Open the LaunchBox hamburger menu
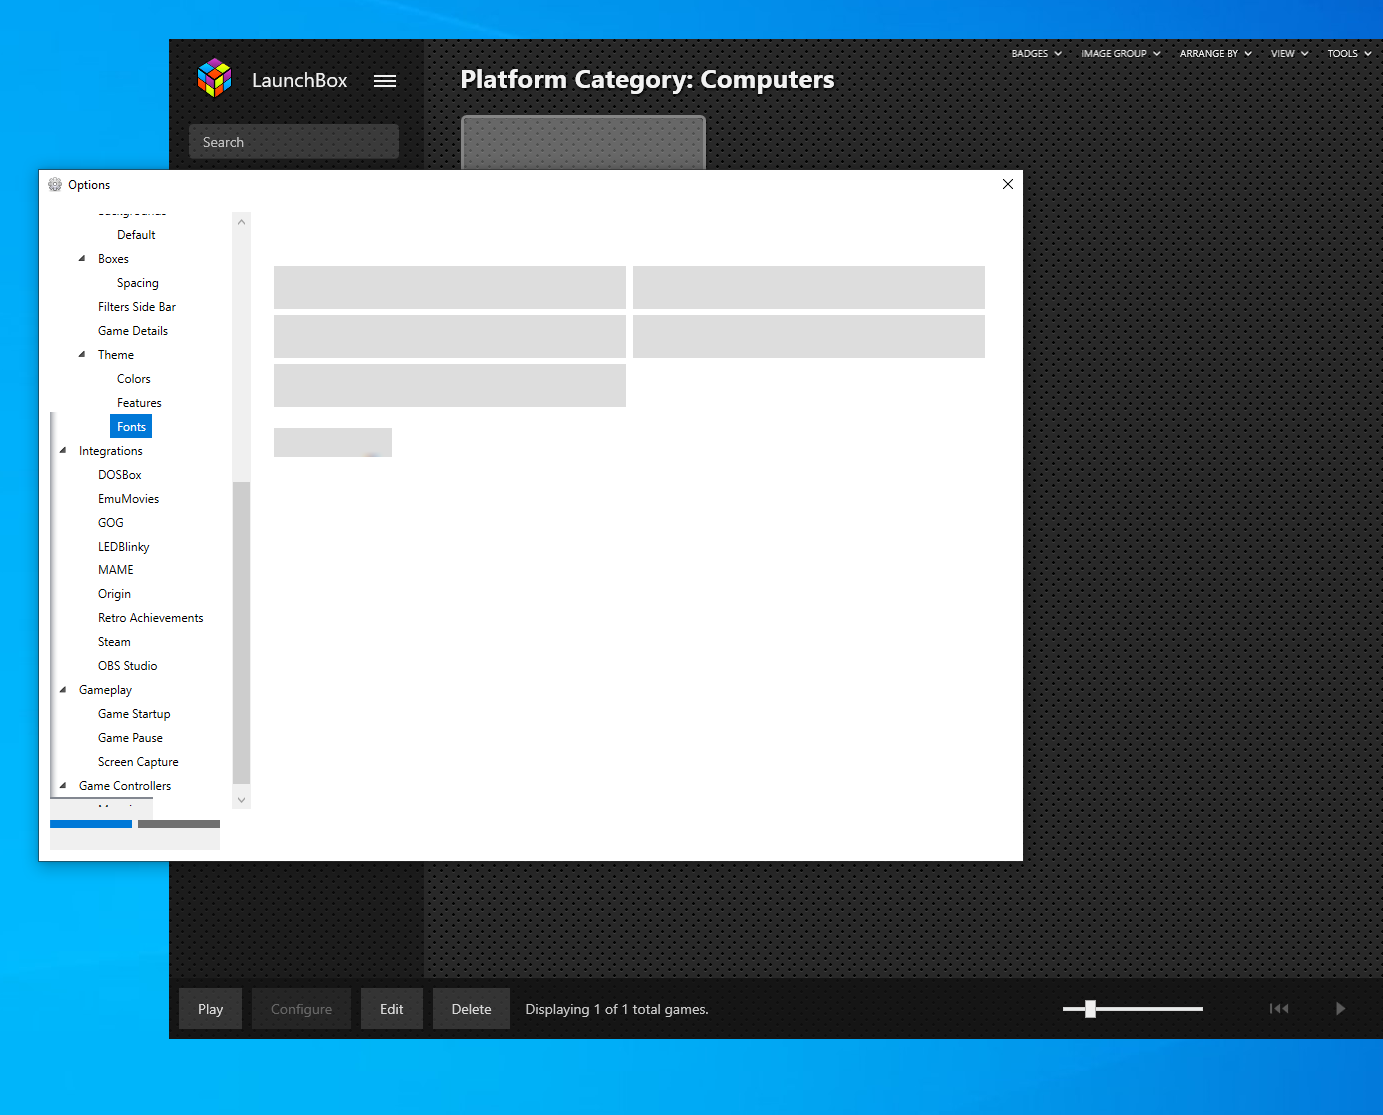This screenshot has height=1115, width=1383. point(385,81)
